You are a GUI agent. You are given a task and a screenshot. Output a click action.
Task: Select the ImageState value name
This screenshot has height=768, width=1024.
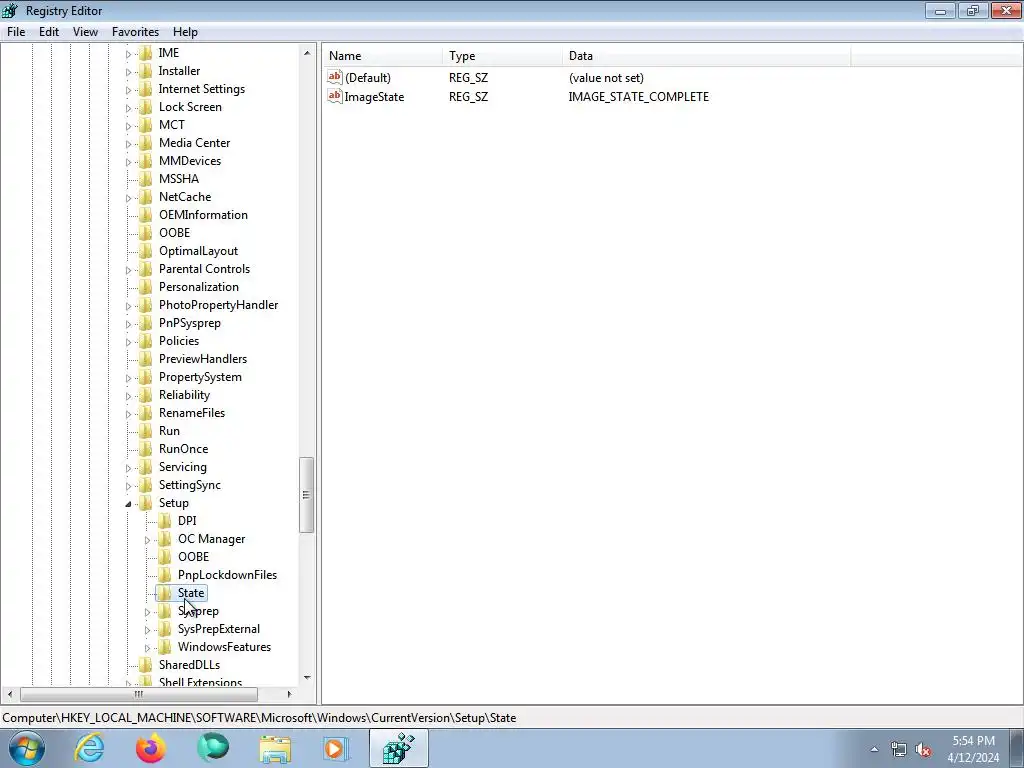click(x=374, y=97)
